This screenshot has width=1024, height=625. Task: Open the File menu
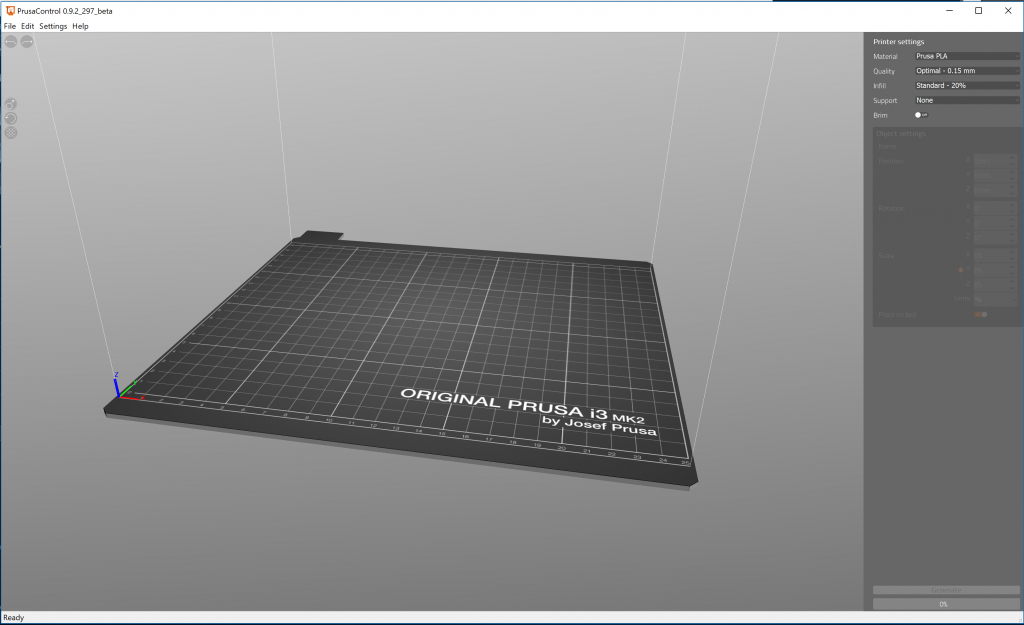point(10,26)
